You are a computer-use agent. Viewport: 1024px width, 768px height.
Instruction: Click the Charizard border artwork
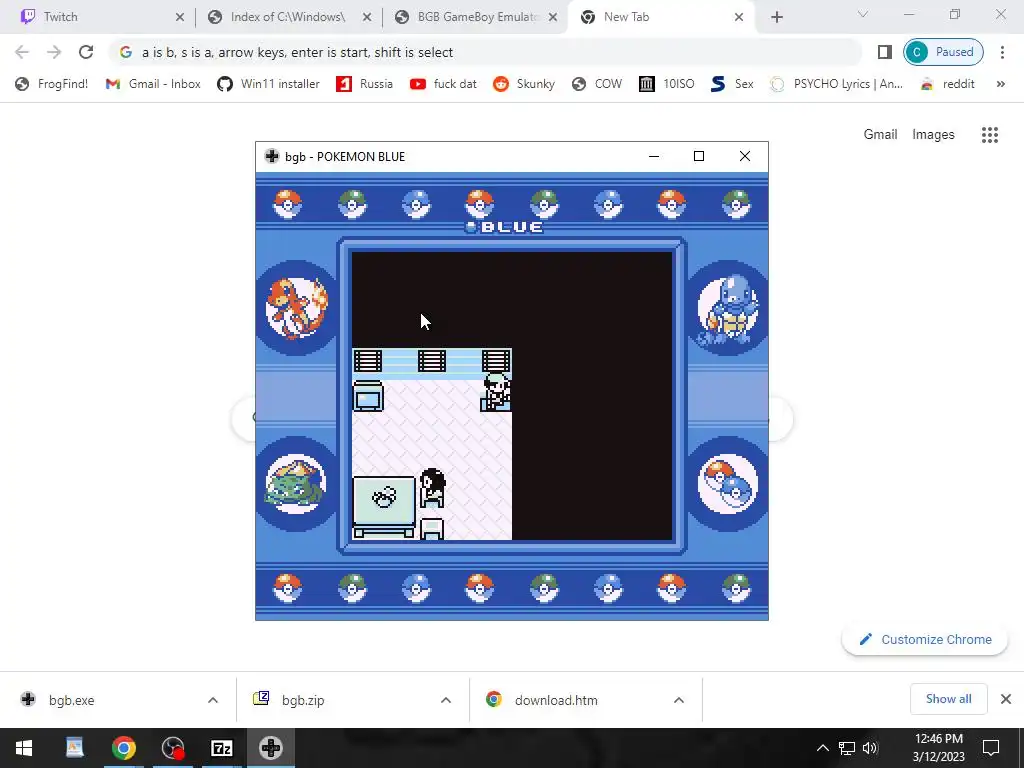click(x=296, y=308)
